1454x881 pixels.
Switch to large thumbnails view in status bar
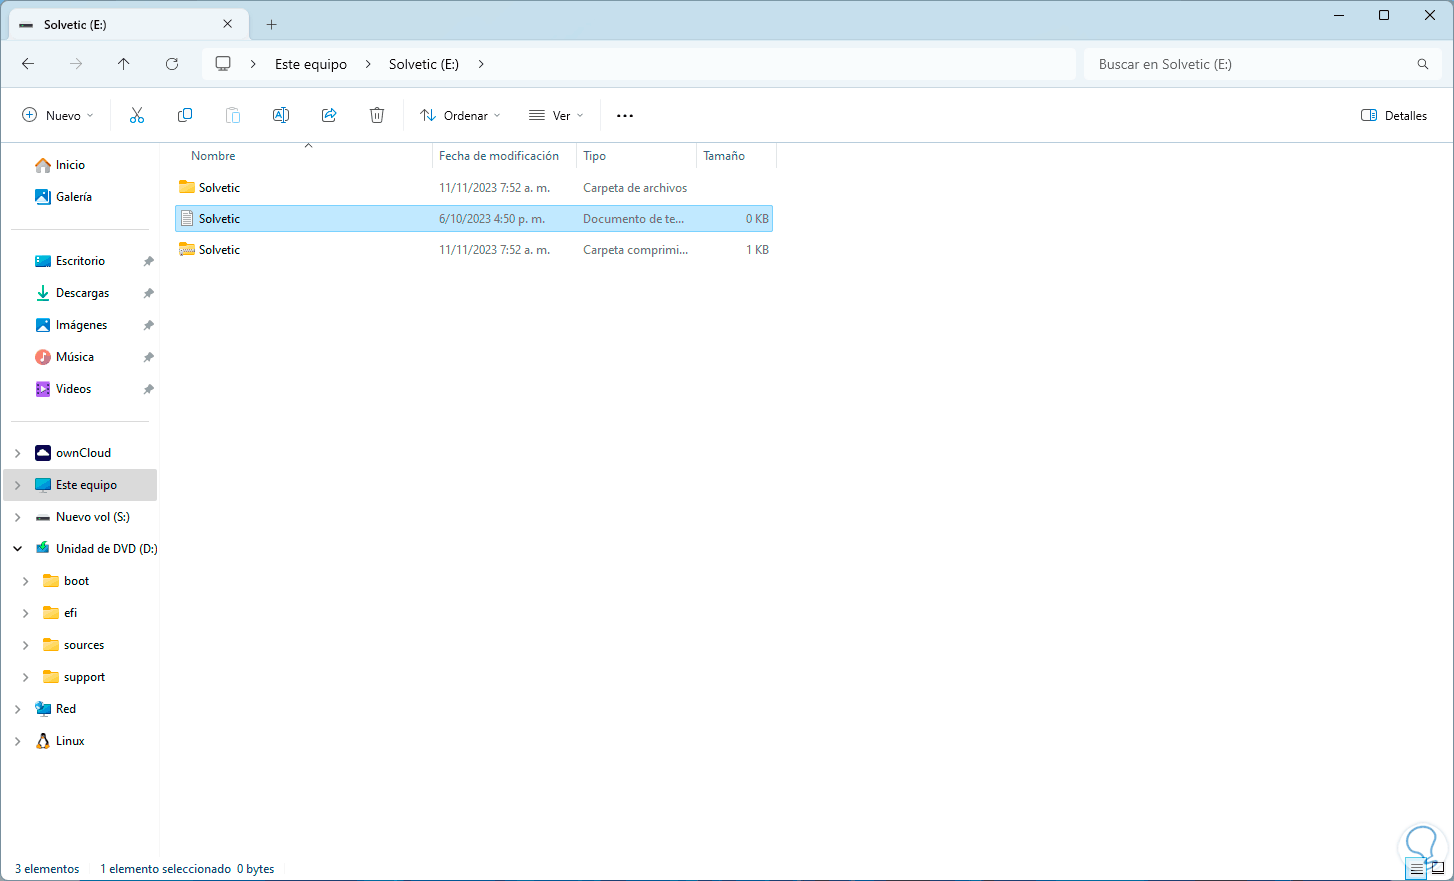1438,869
